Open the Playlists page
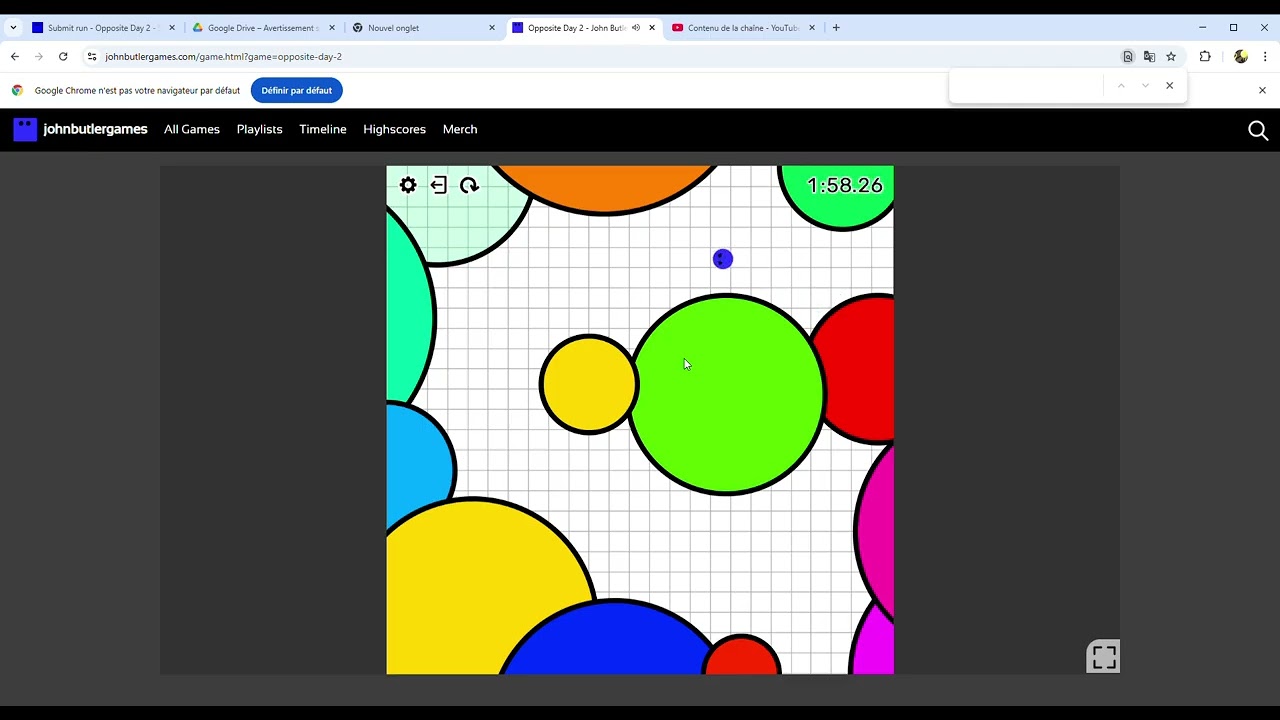Image resolution: width=1280 pixels, height=720 pixels. (x=259, y=129)
